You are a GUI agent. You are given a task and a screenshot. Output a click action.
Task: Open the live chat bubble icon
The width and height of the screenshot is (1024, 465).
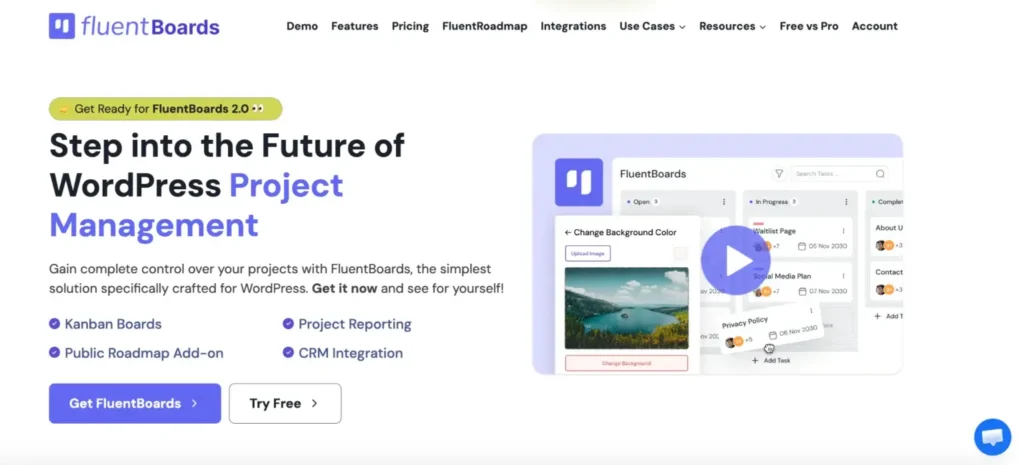pos(992,436)
